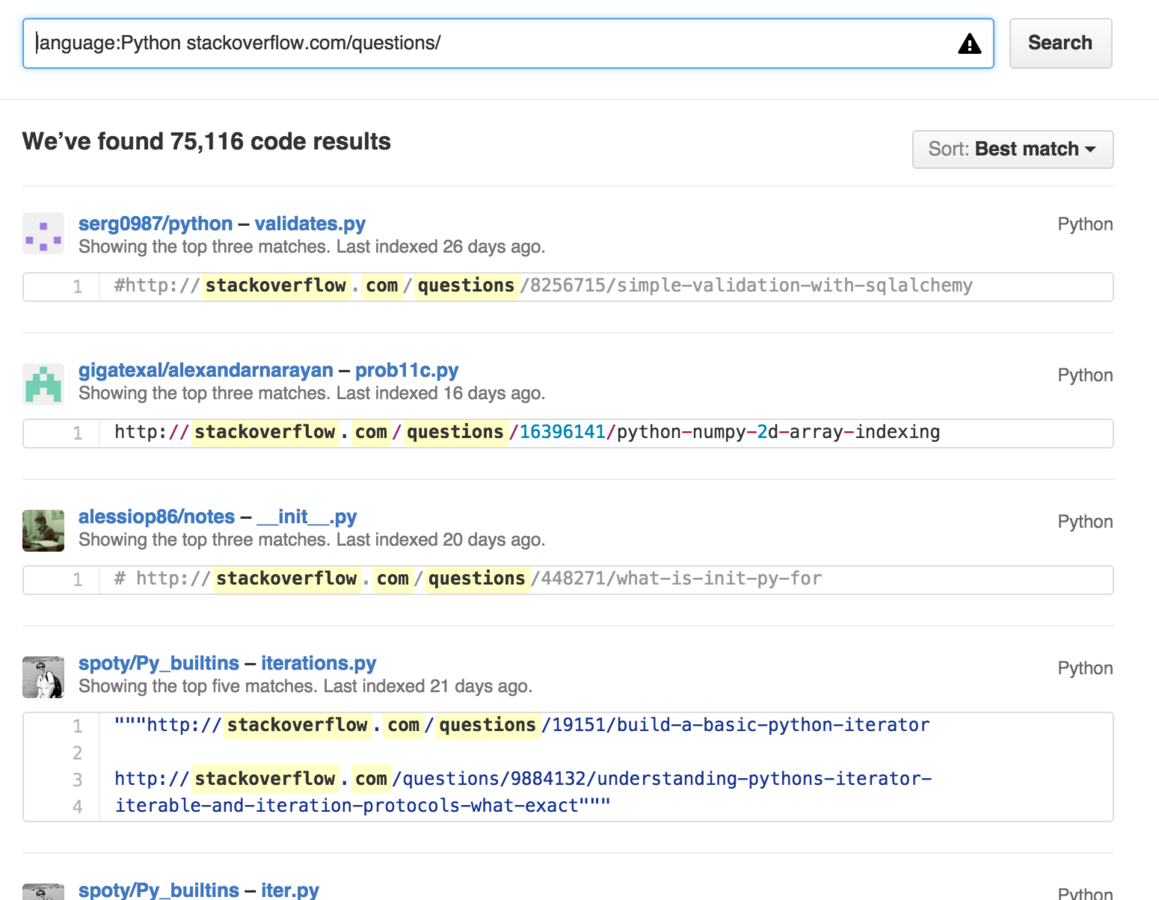Open the iterations.py file link
1159x900 pixels.
point(319,663)
